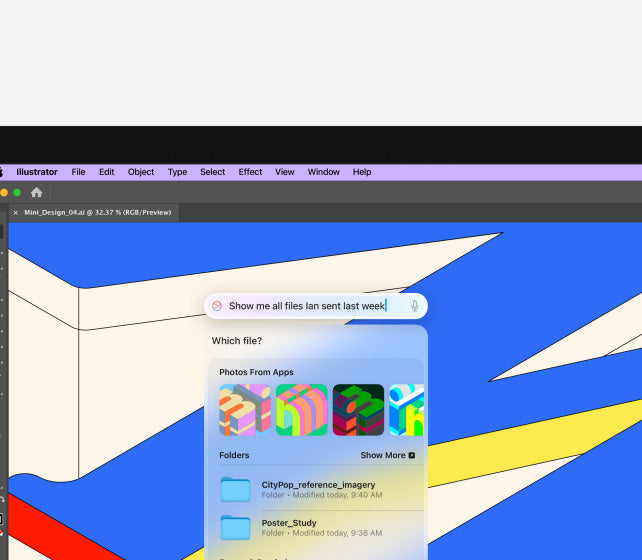The height and width of the screenshot is (560, 642).
Task: Close the Mini_Design_04.ai document tab
Action: click(x=15, y=212)
